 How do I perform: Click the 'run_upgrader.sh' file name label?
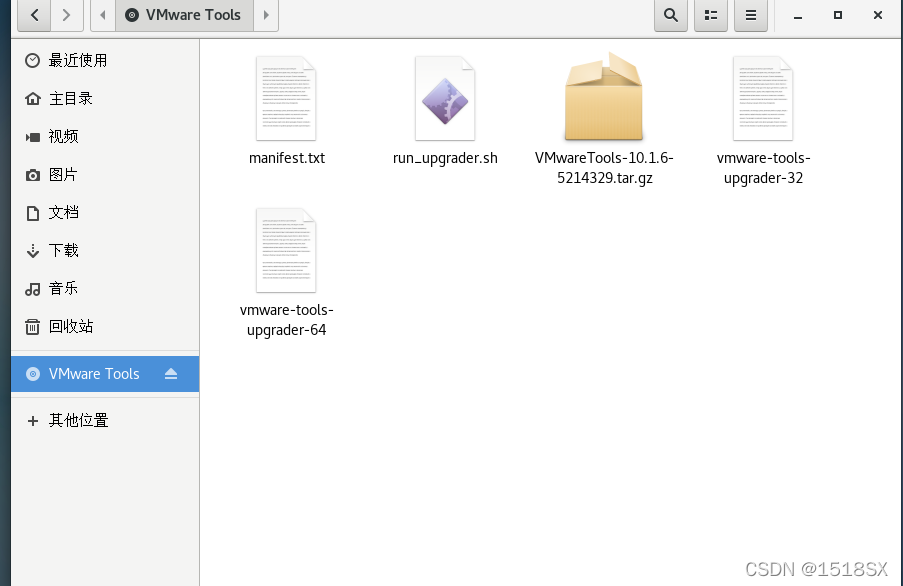coord(445,158)
